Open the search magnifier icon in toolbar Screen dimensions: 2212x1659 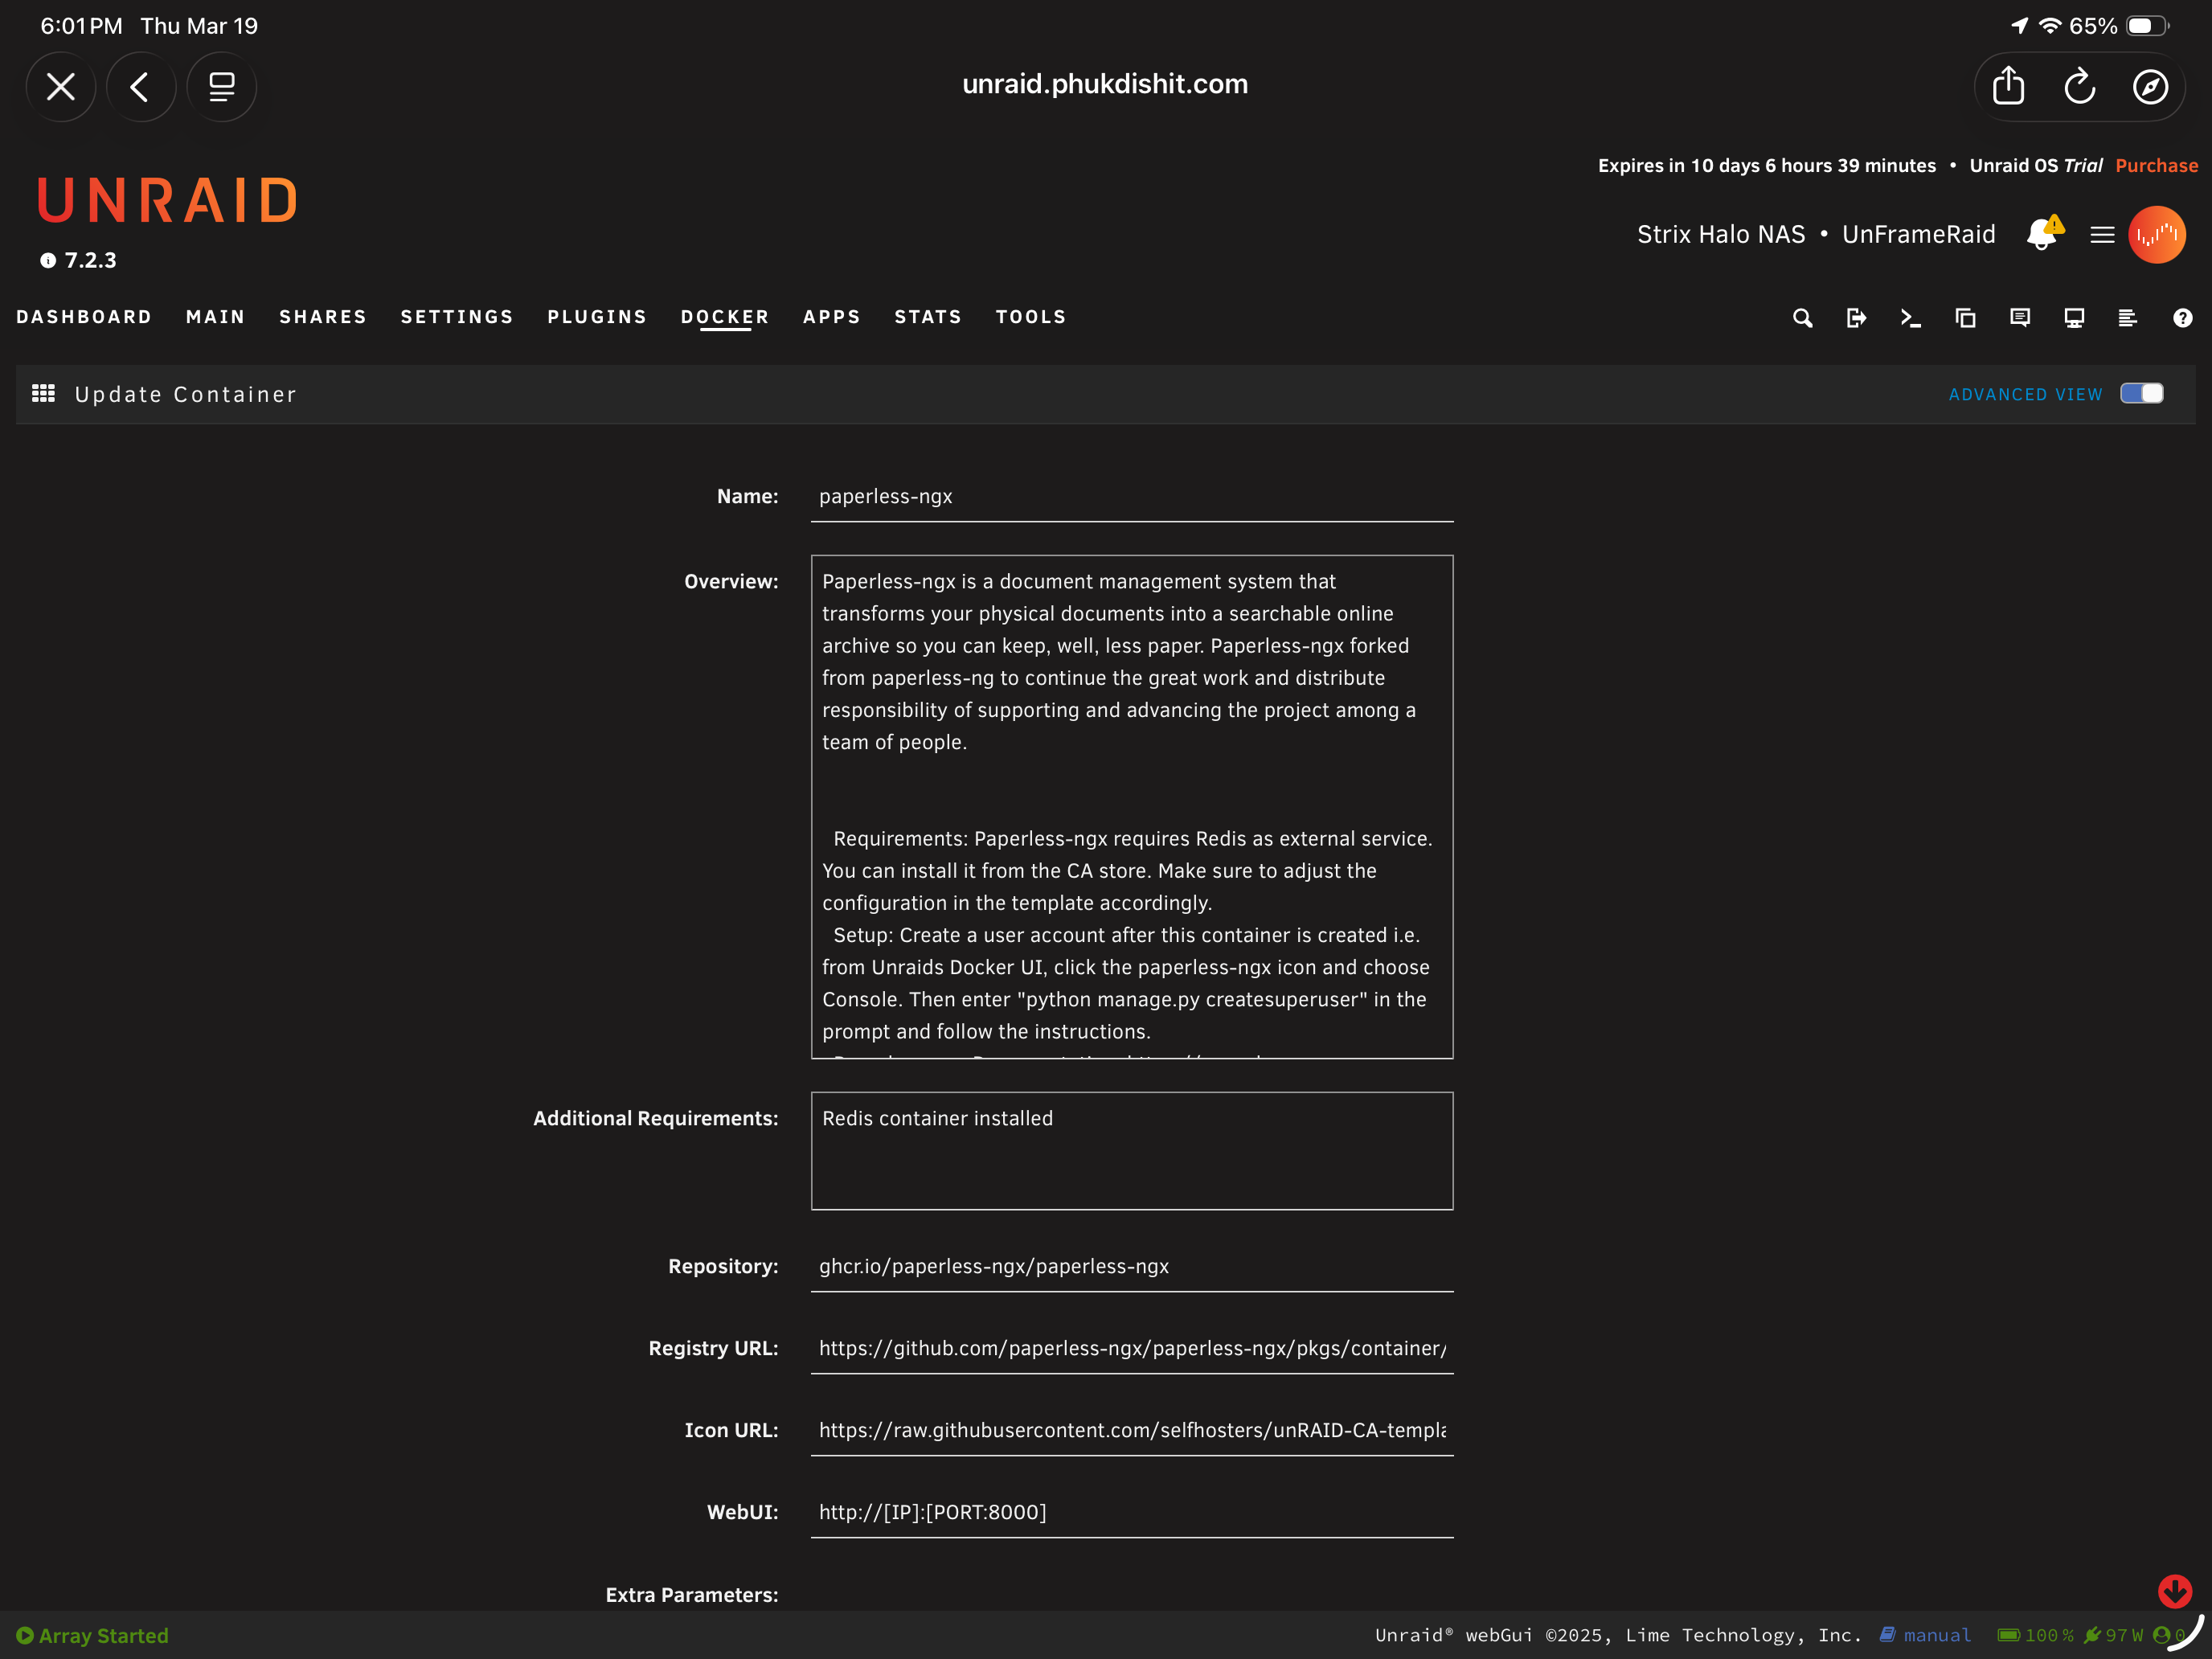click(x=1802, y=318)
